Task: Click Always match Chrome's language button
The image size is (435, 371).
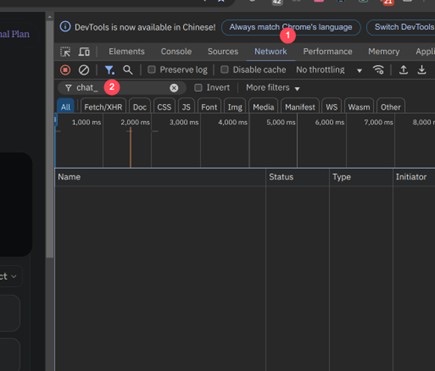Action: click(291, 27)
